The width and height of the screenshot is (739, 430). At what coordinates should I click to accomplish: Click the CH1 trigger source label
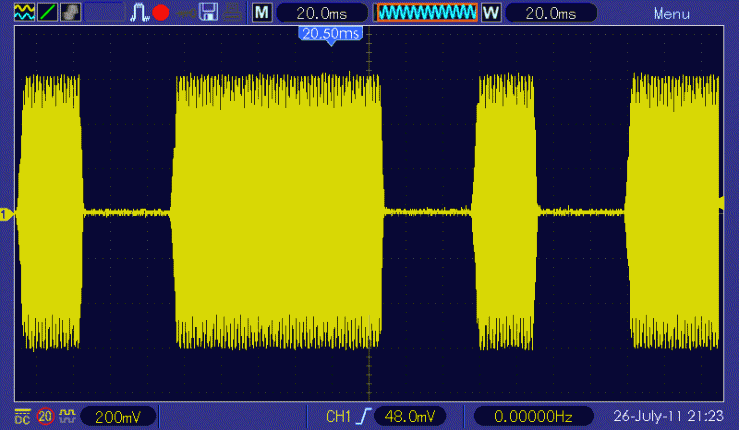click(339, 416)
